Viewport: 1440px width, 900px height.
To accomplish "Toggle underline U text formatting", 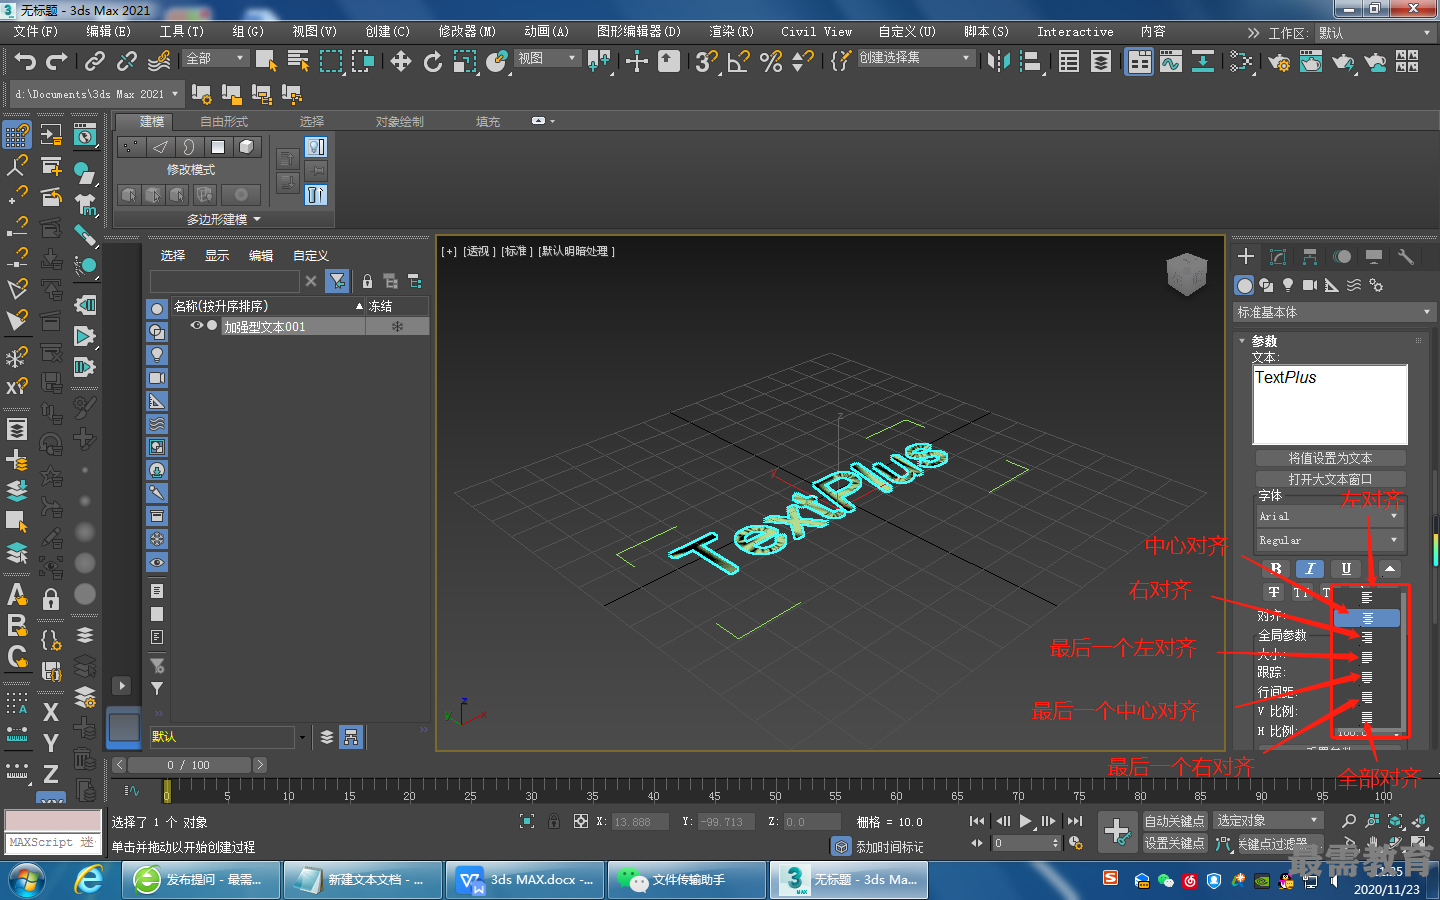I will click(x=1346, y=568).
